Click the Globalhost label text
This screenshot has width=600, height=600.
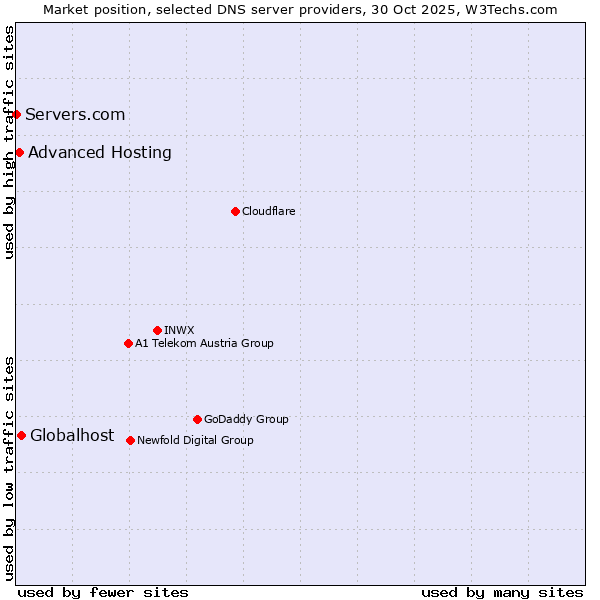coord(72,435)
